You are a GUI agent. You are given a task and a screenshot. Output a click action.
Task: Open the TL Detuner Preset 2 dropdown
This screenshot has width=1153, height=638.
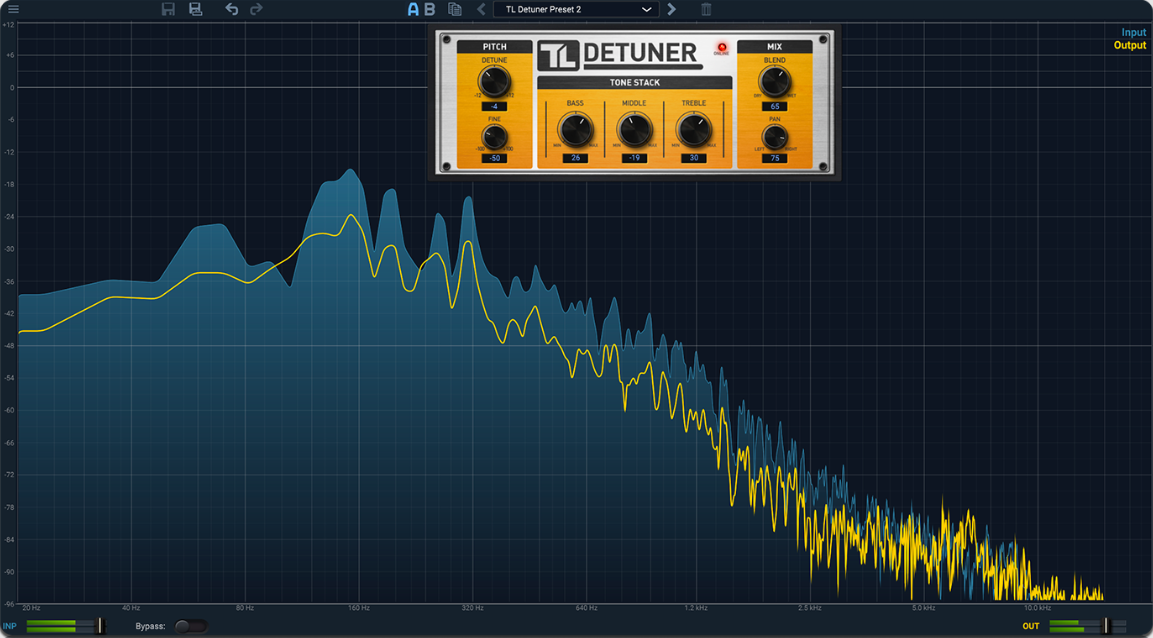(576, 10)
